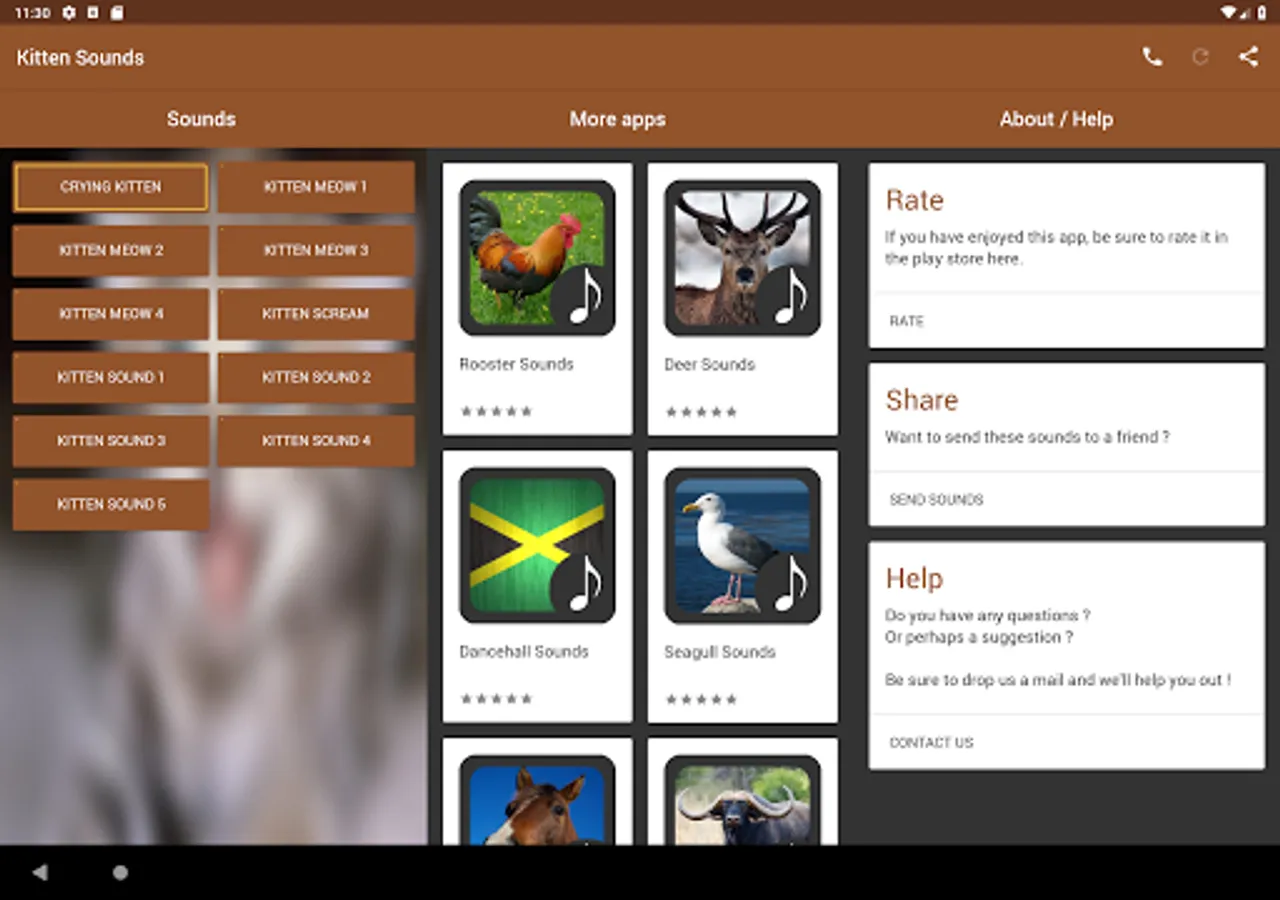
Task: Open the buffalo sounds app icon
Action: click(742, 800)
